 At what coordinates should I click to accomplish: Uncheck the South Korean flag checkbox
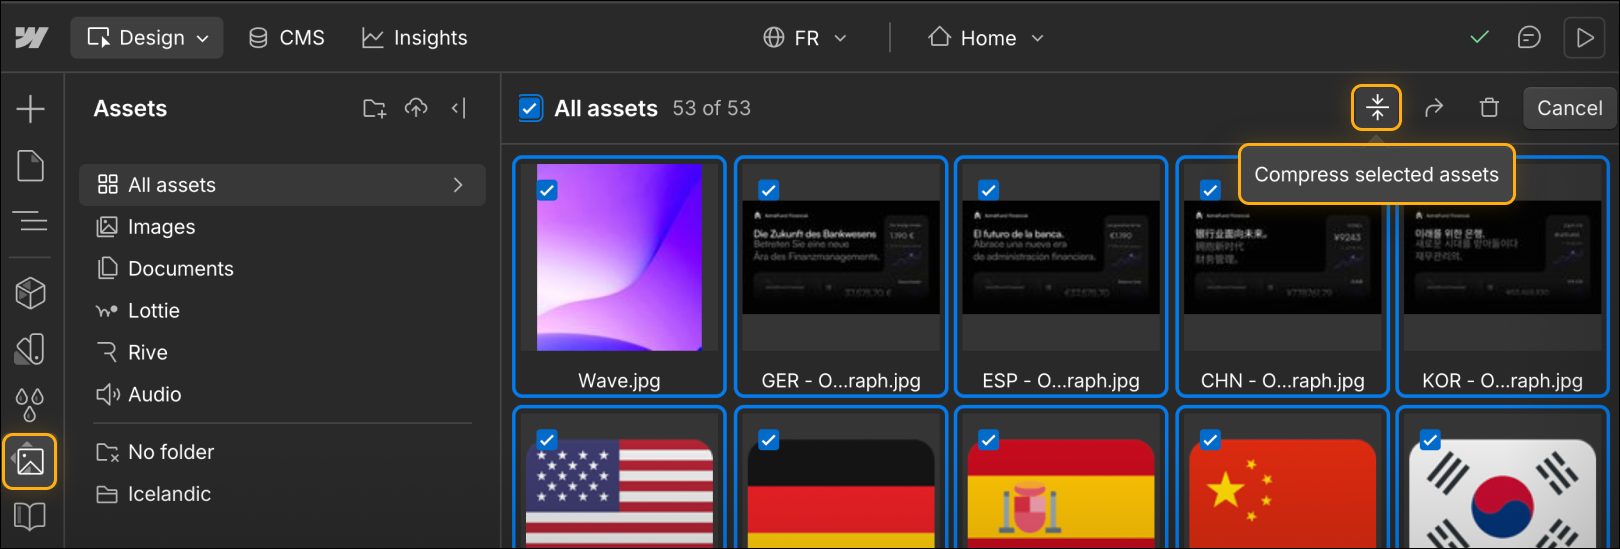(x=1430, y=439)
